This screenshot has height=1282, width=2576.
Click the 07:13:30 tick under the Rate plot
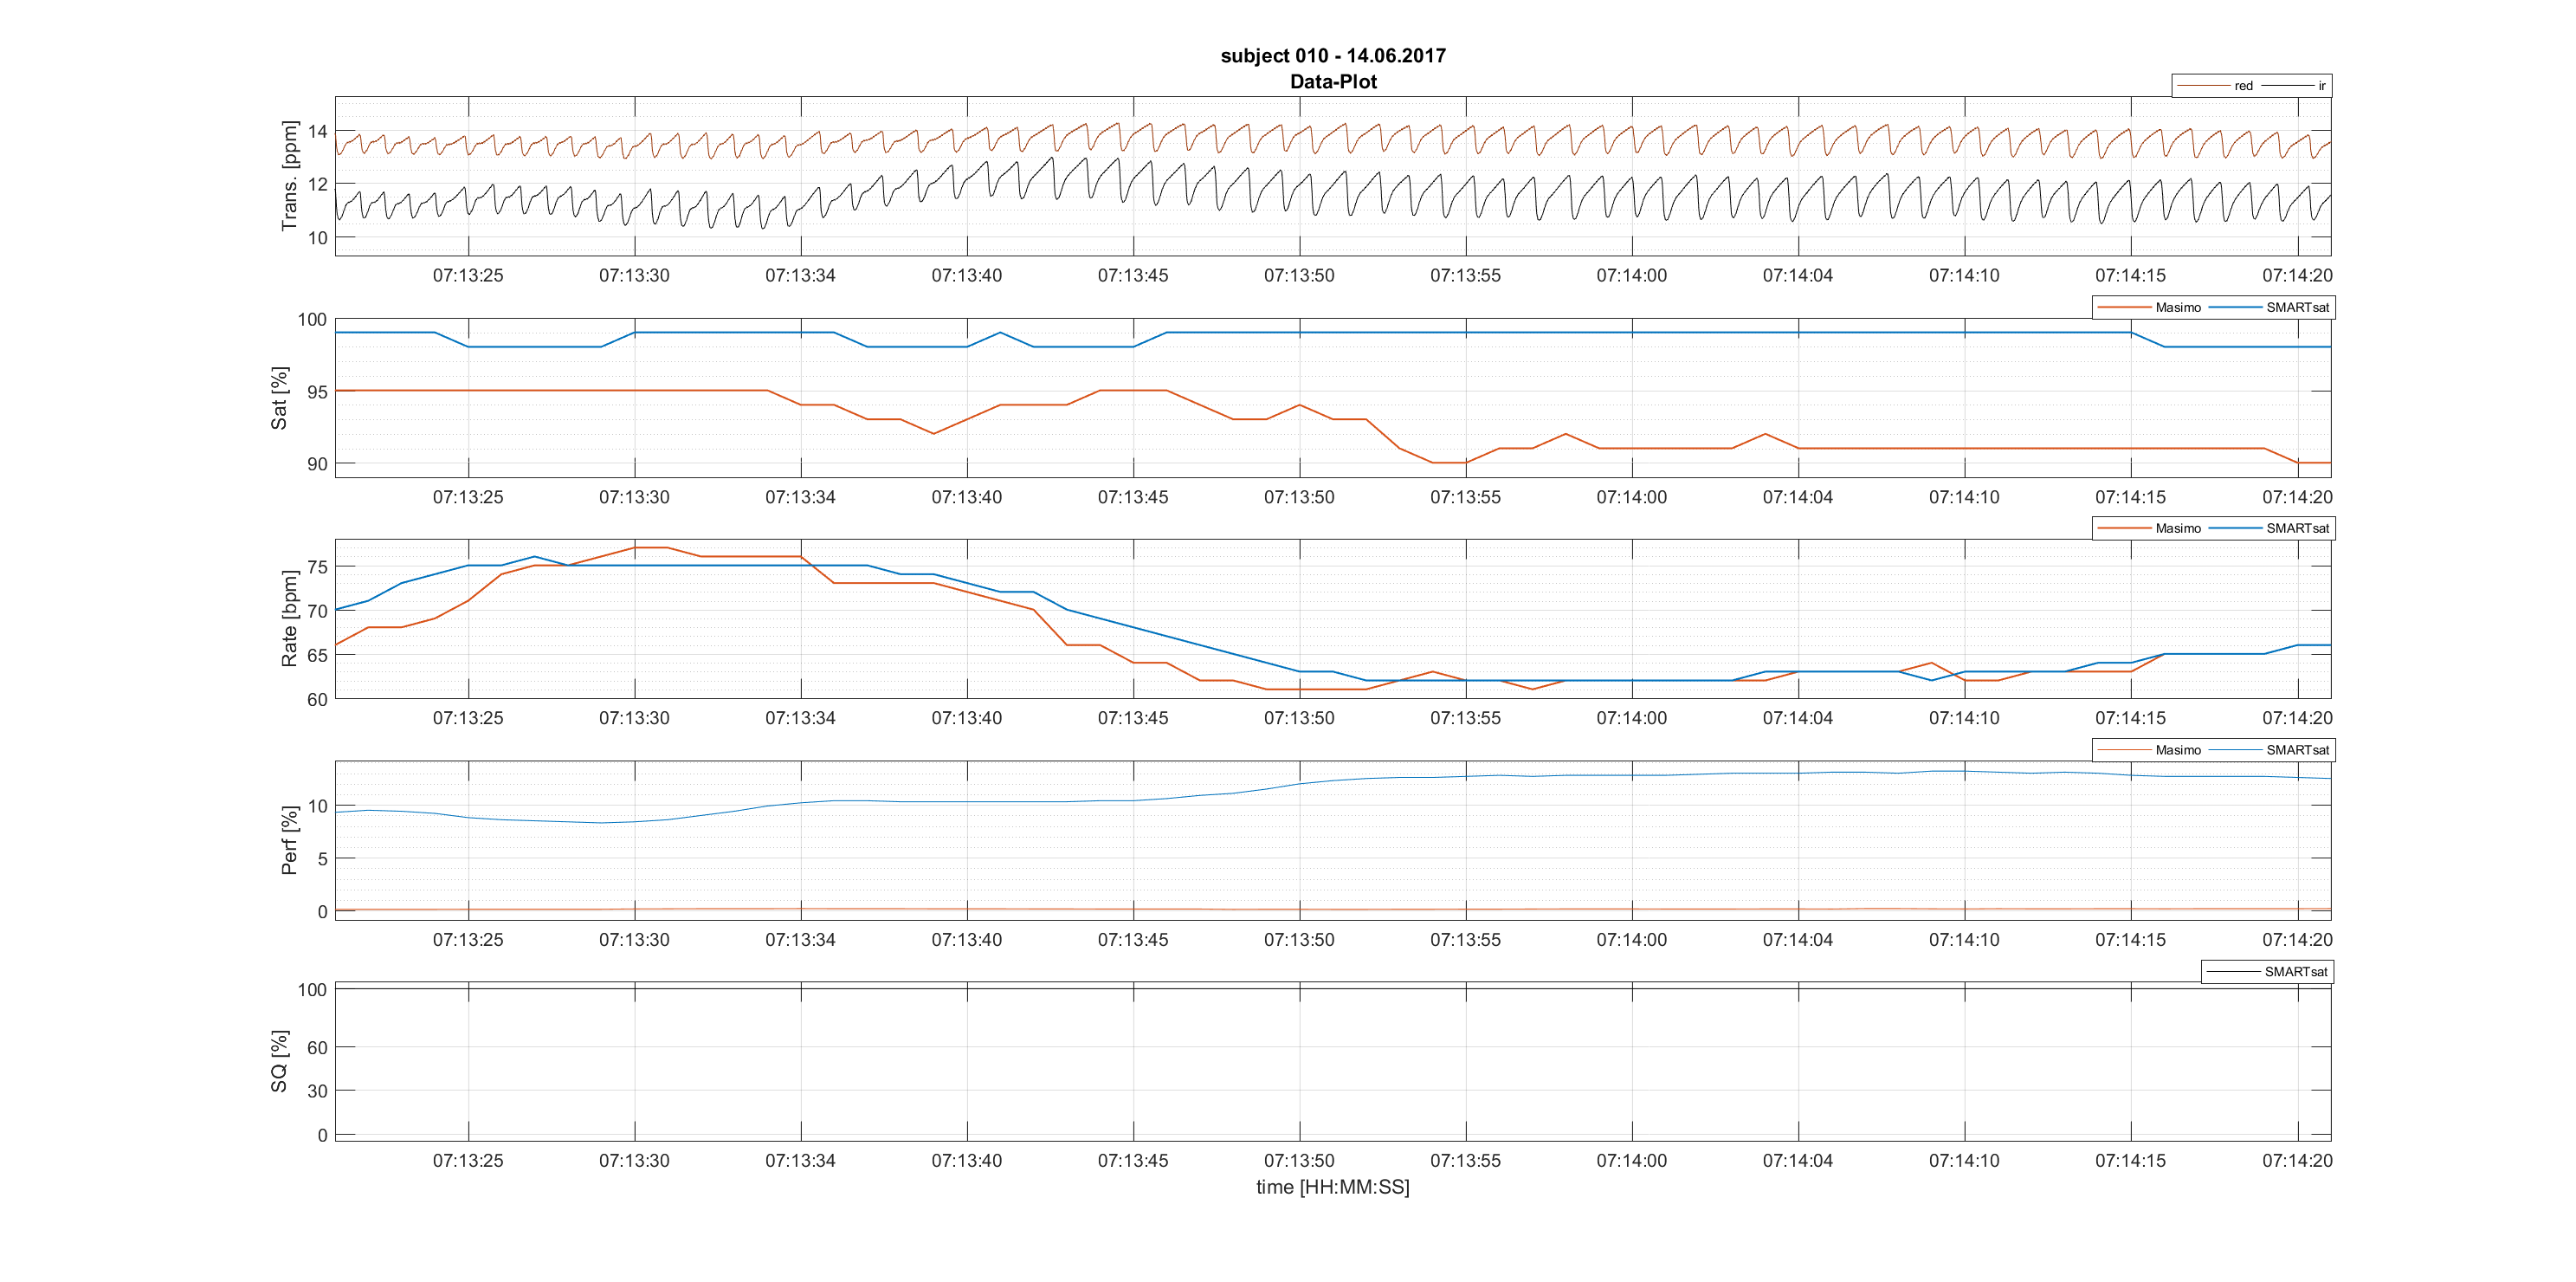[x=634, y=718]
